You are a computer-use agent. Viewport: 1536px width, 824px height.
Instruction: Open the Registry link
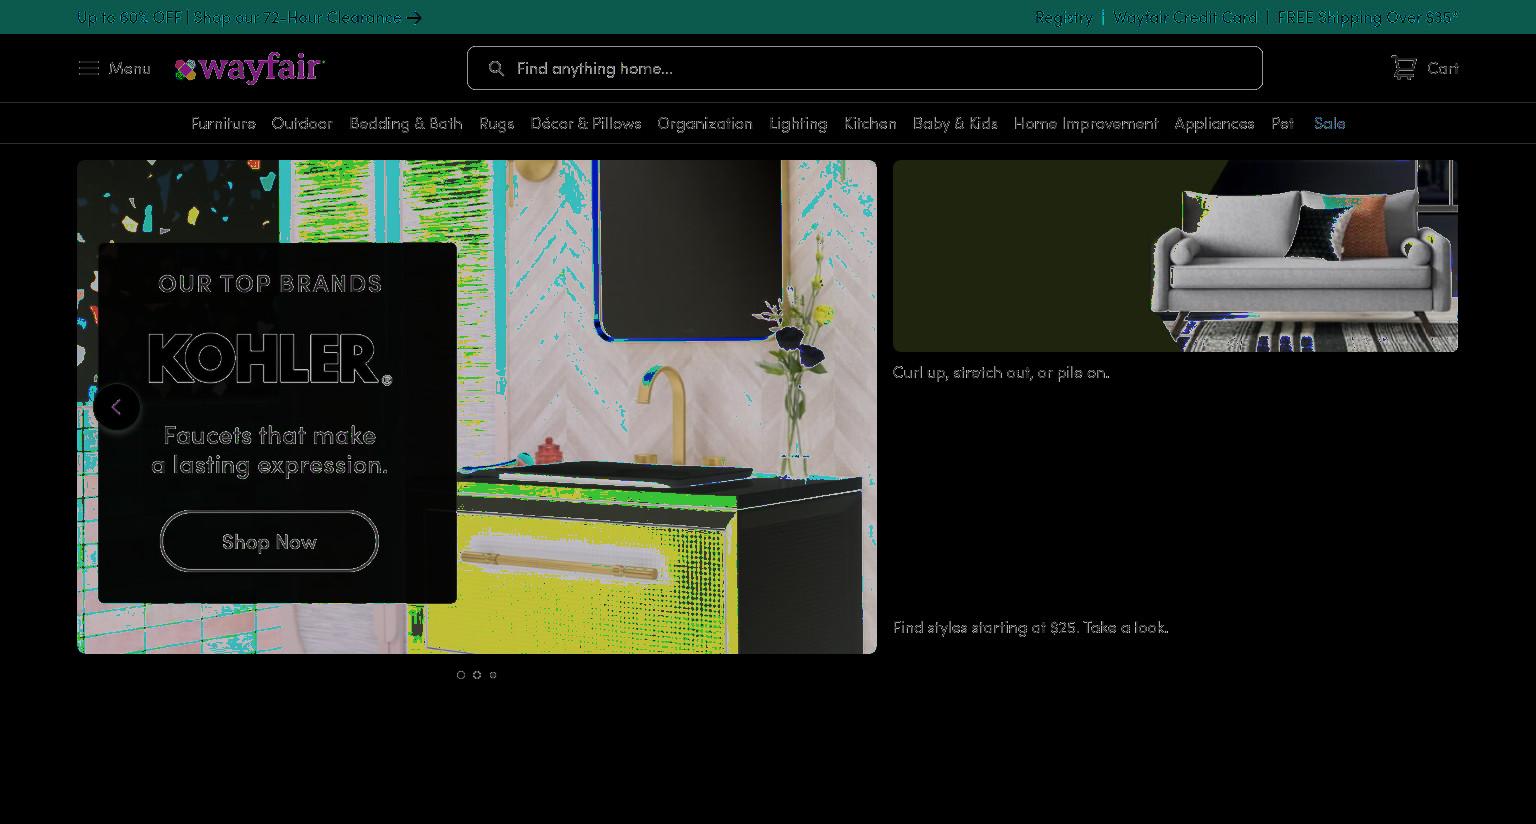1063,17
